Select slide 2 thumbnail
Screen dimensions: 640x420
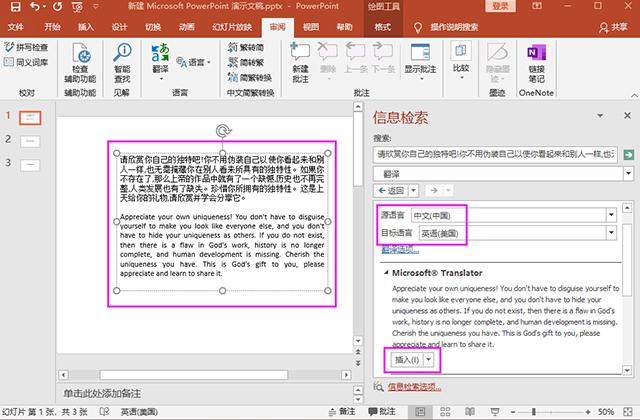click(x=30, y=142)
